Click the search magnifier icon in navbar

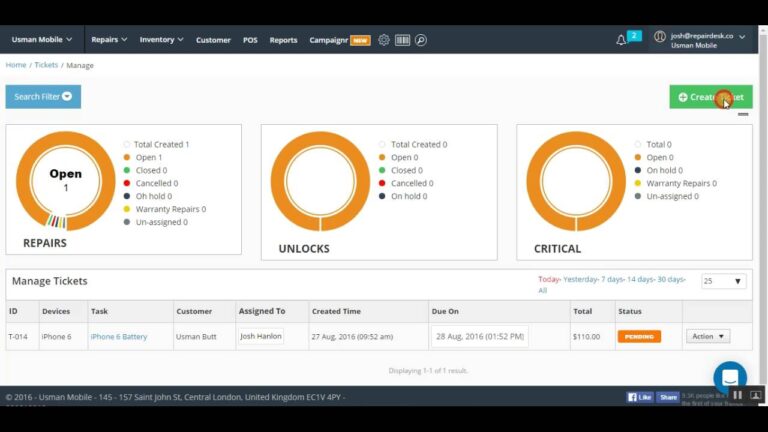(x=421, y=40)
